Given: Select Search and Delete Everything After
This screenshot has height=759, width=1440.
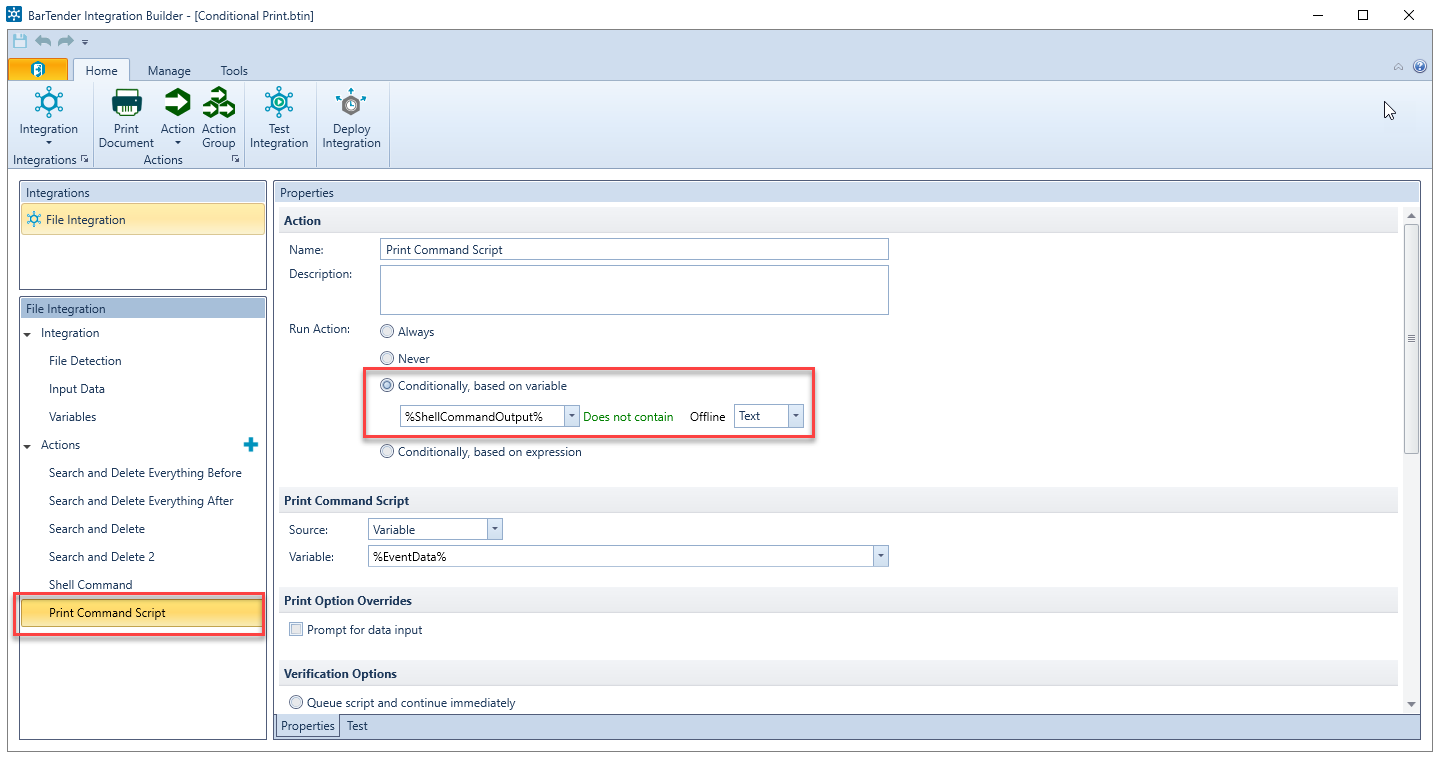Looking at the screenshot, I should click(x=141, y=501).
